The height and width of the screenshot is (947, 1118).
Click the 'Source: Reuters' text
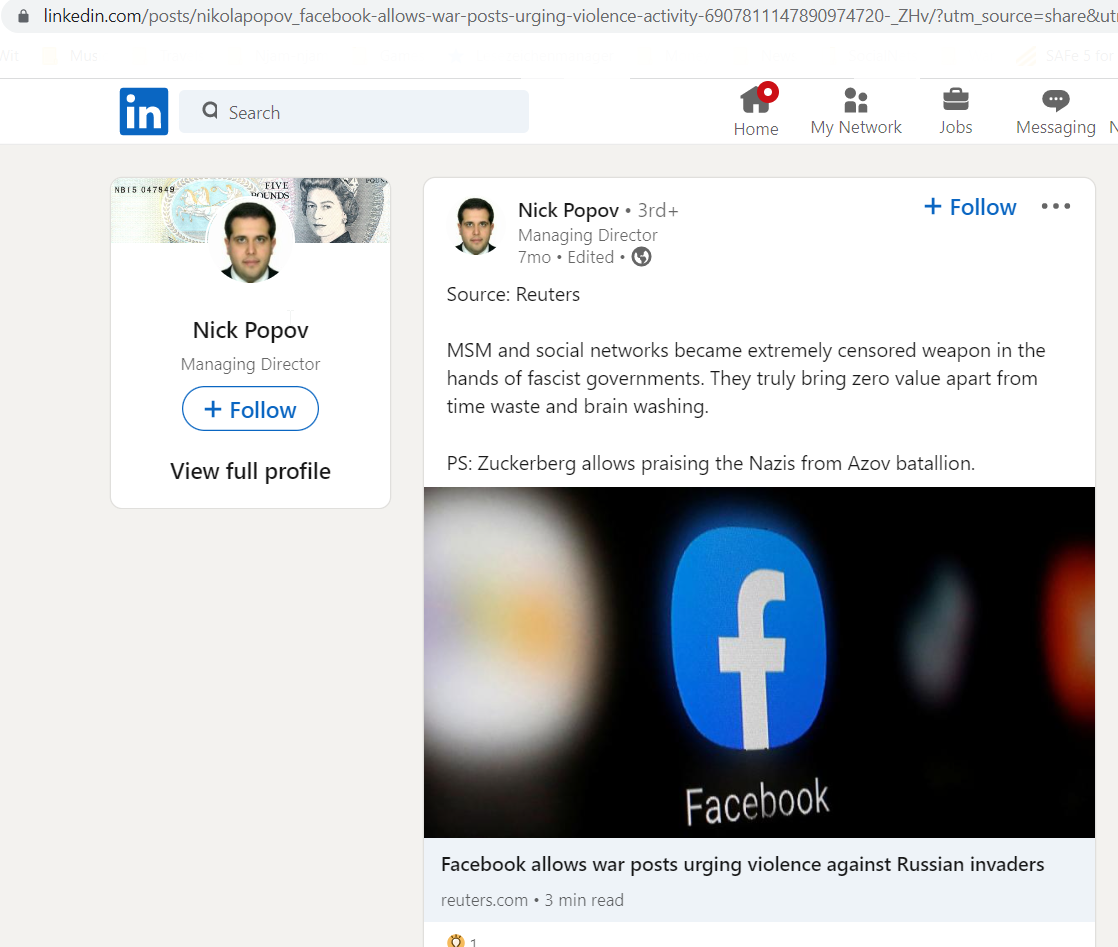pyautogui.click(x=513, y=295)
